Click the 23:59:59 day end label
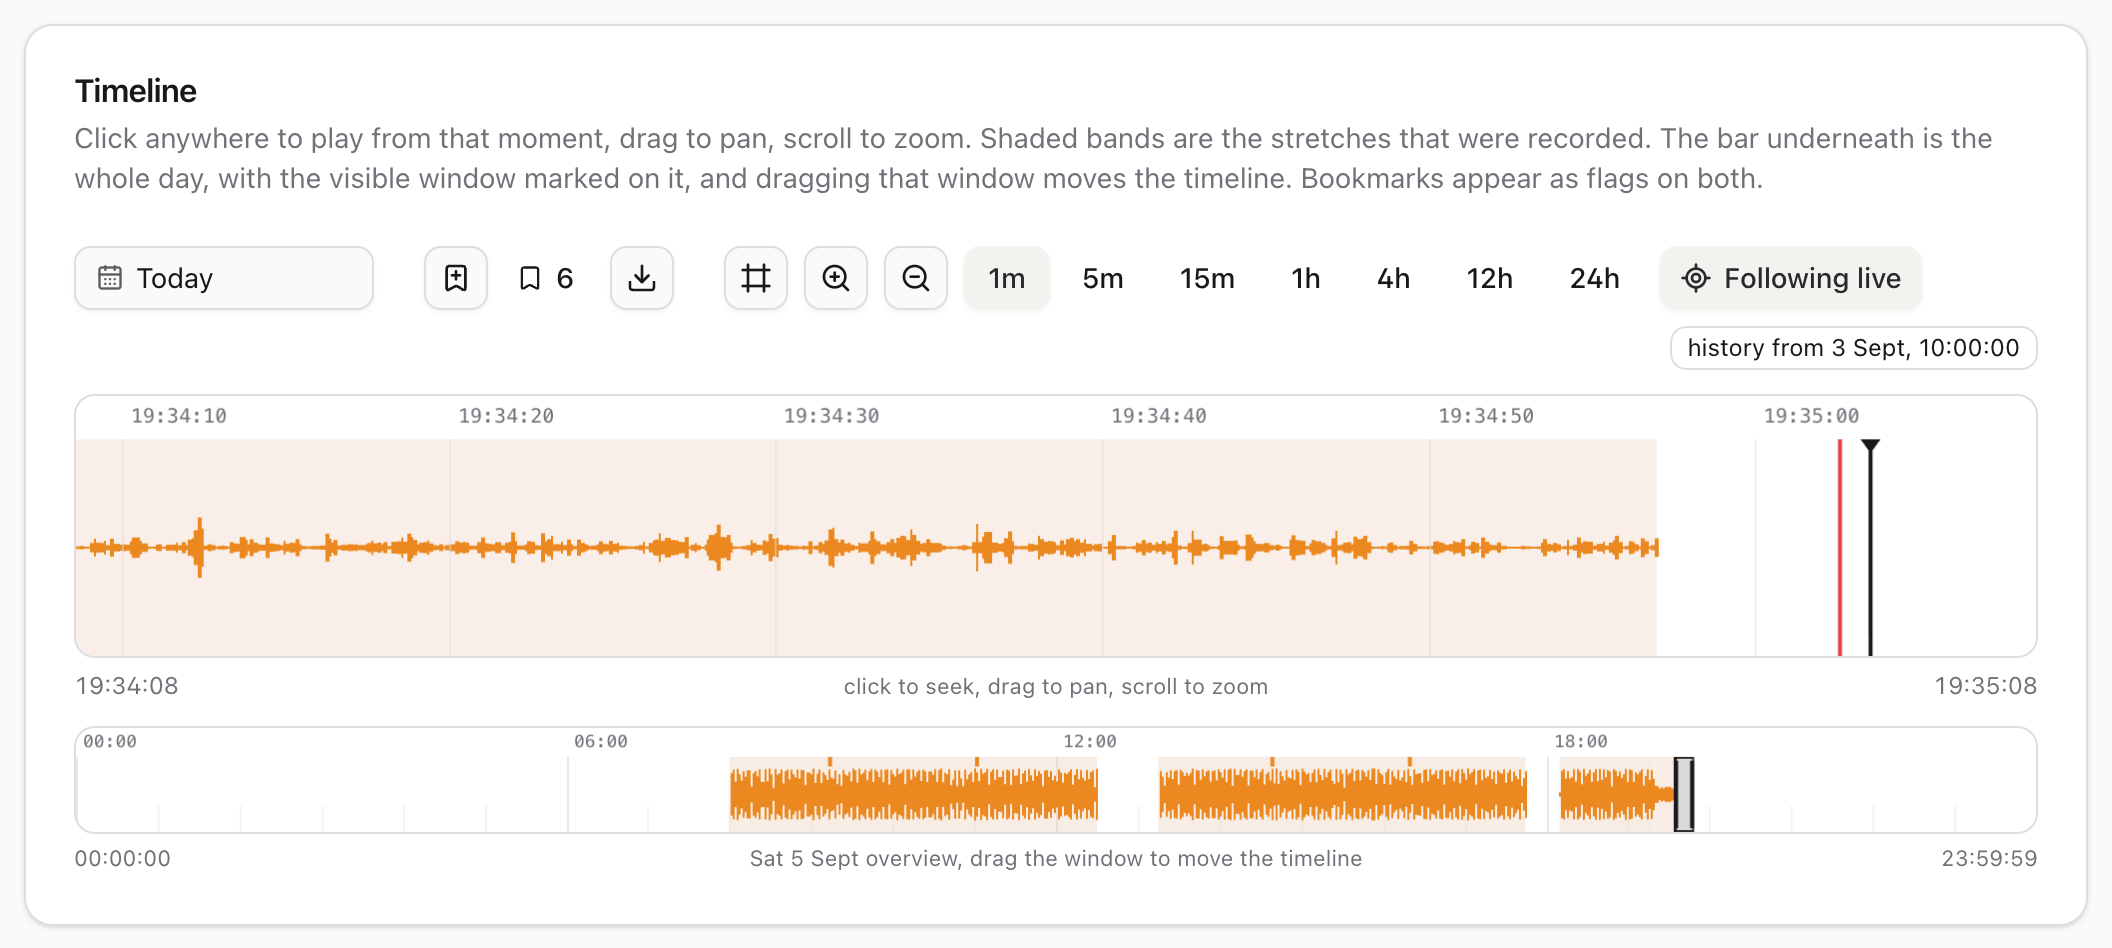 point(1989,859)
